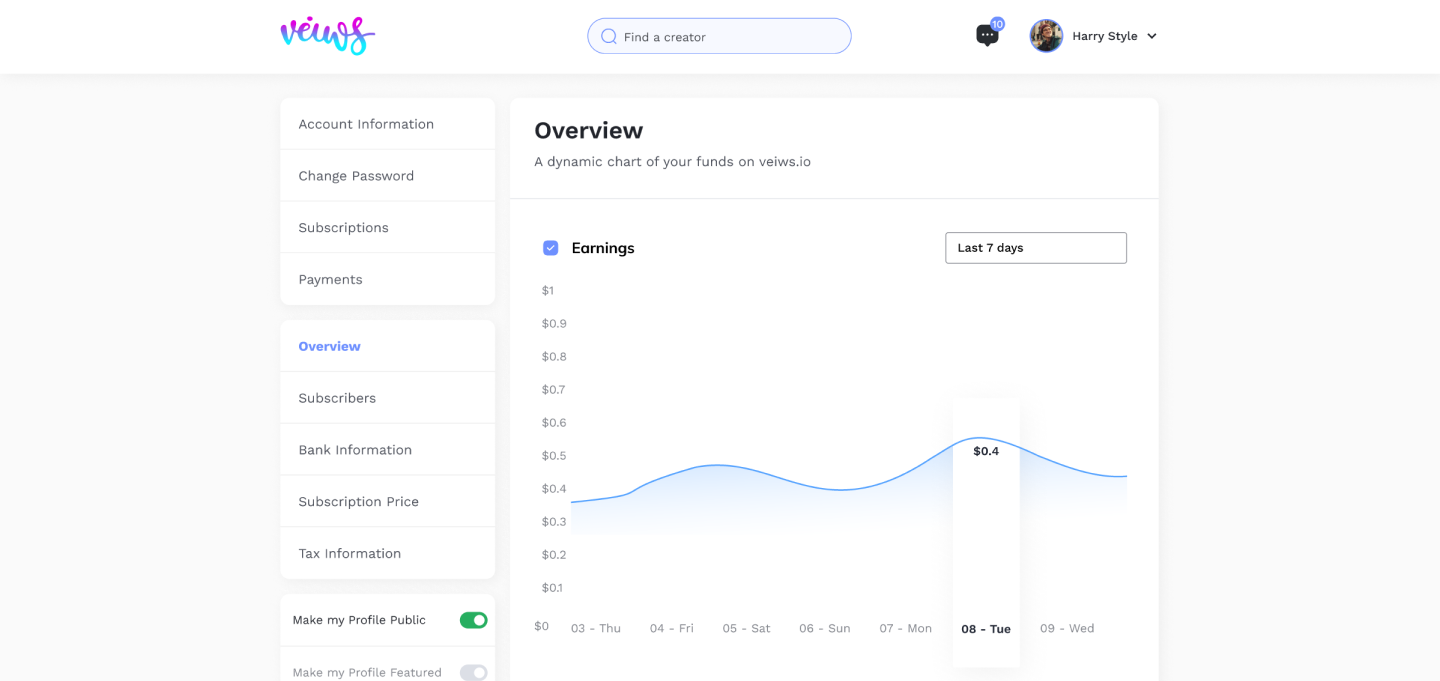Uncheck the Earnings checkbox
Viewport: 1440px width, 681px height.
point(550,248)
